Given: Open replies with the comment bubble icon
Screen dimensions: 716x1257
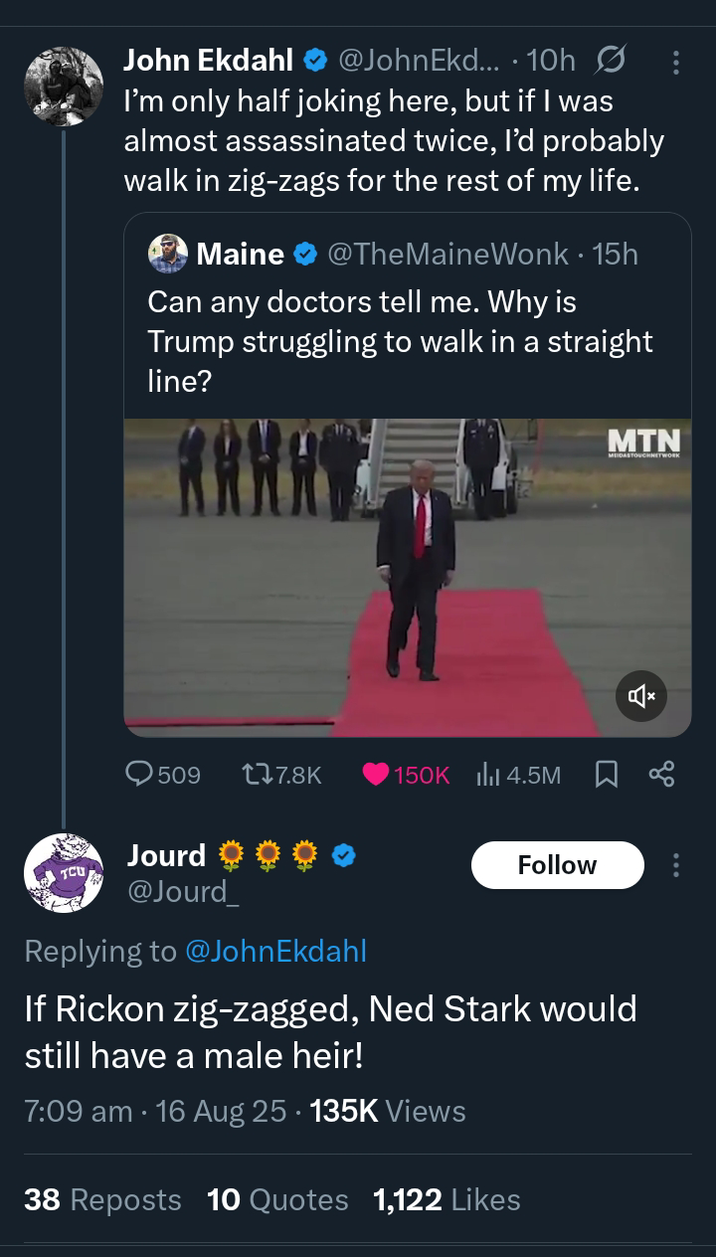Looking at the screenshot, I should pyautogui.click(x=139, y=773).
